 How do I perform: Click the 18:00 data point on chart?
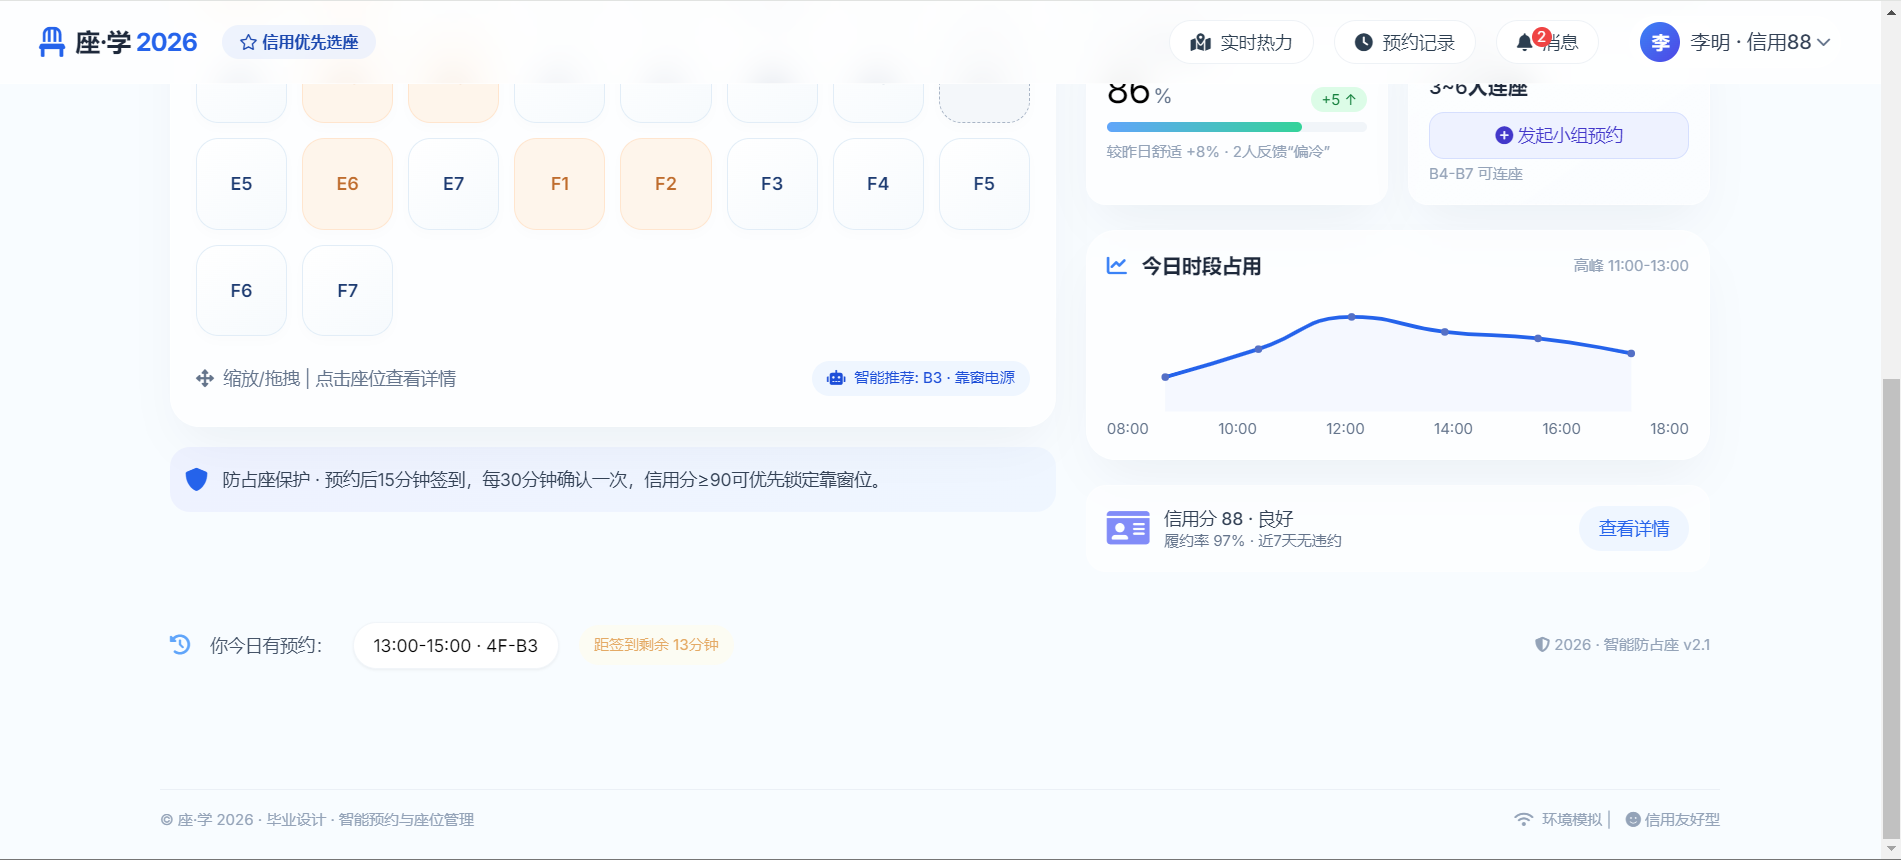point(1631,353)
